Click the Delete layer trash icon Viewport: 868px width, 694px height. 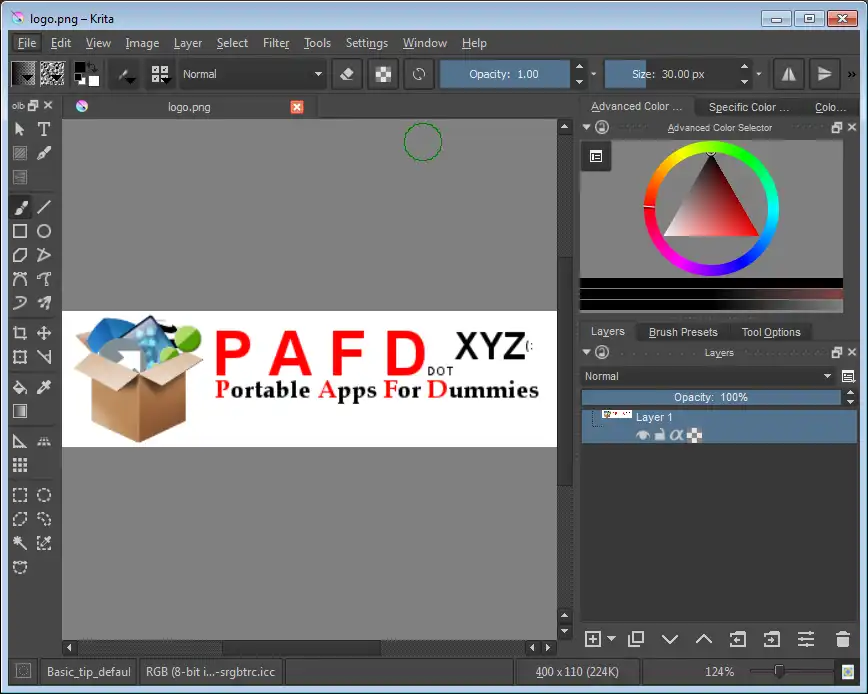pyautogui.click(x=843, y=639)
